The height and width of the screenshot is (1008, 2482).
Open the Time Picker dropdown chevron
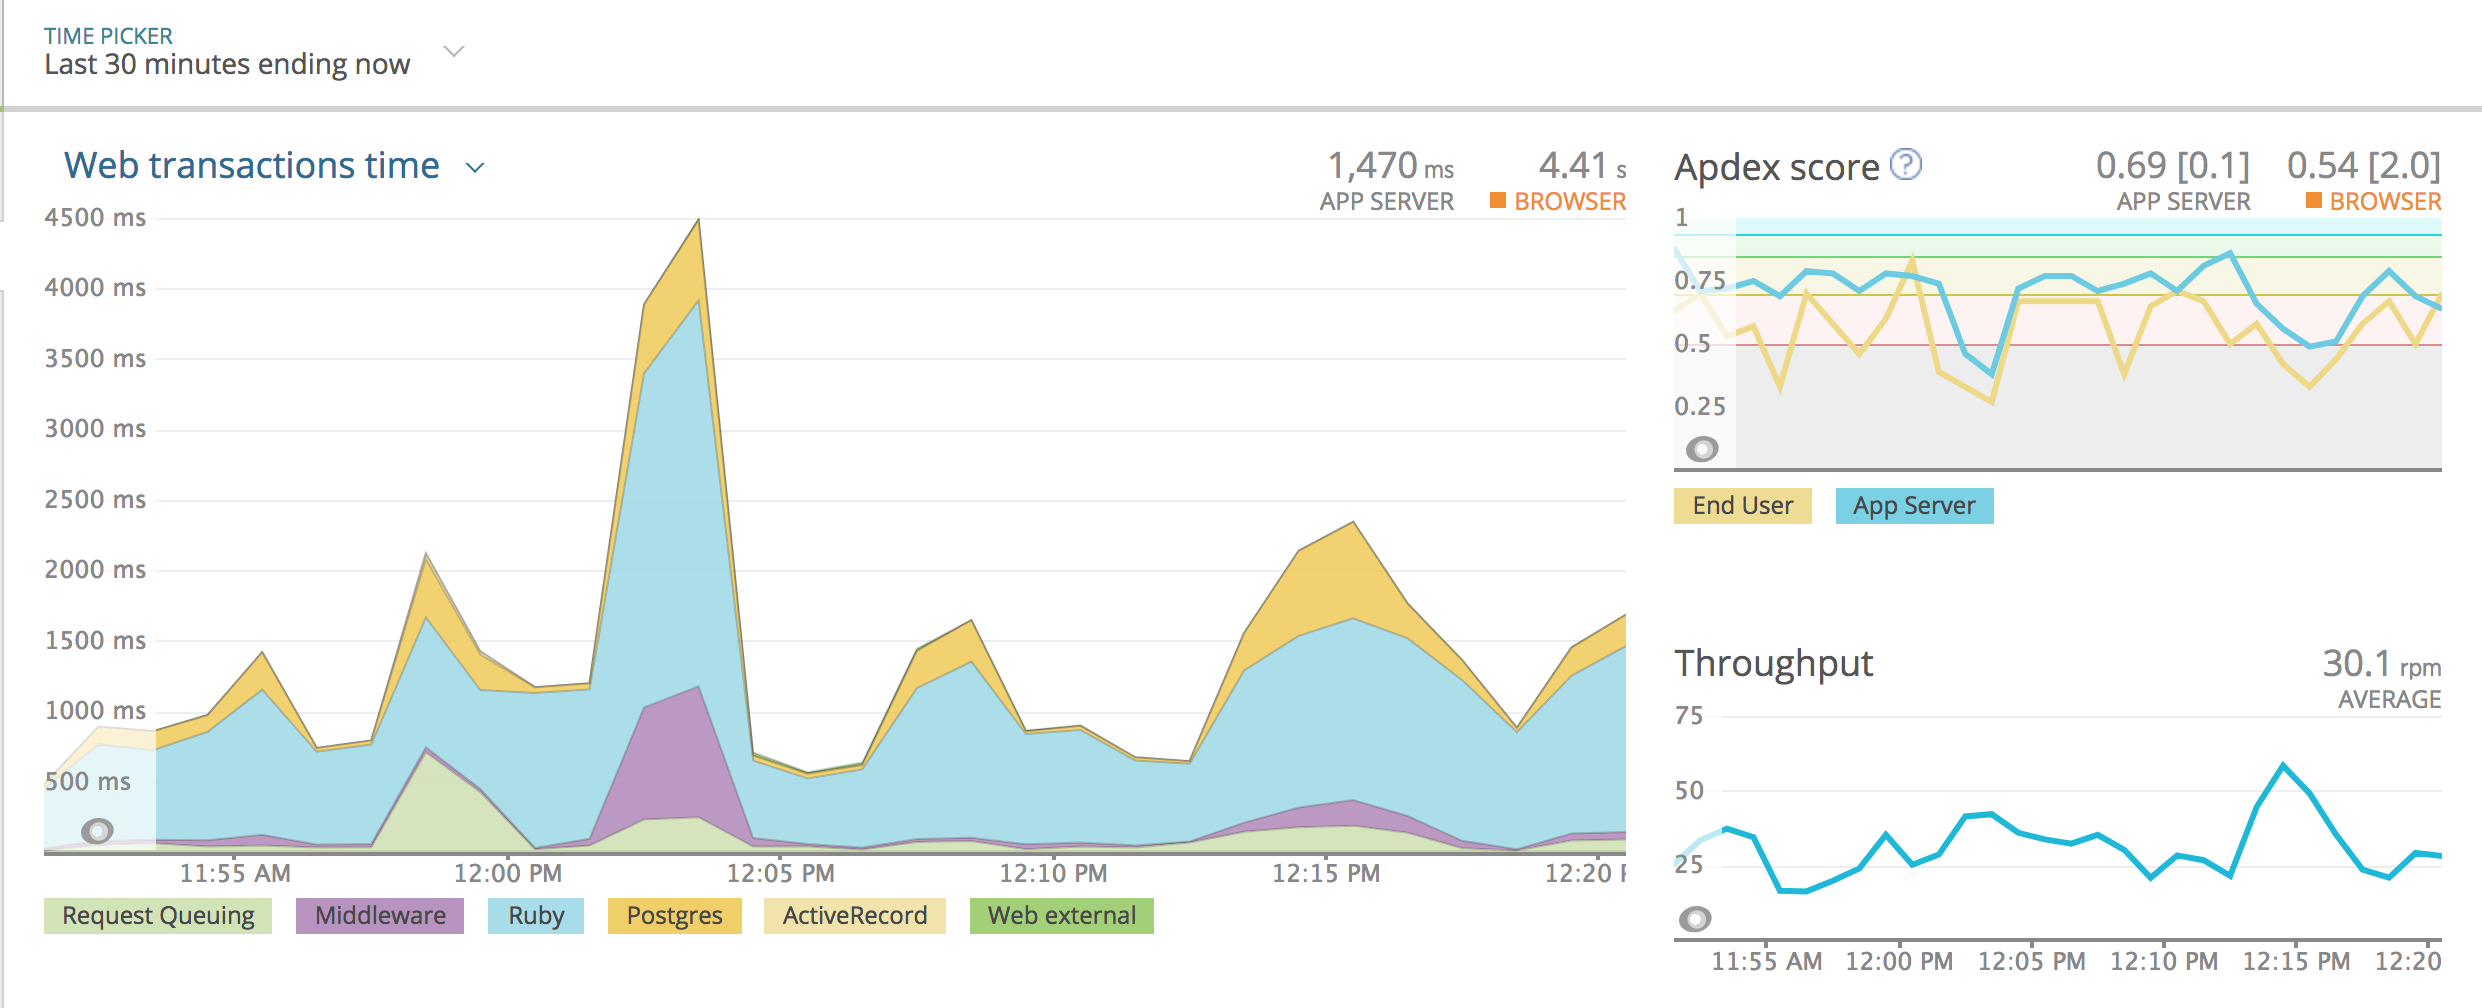tap(454, 51)
